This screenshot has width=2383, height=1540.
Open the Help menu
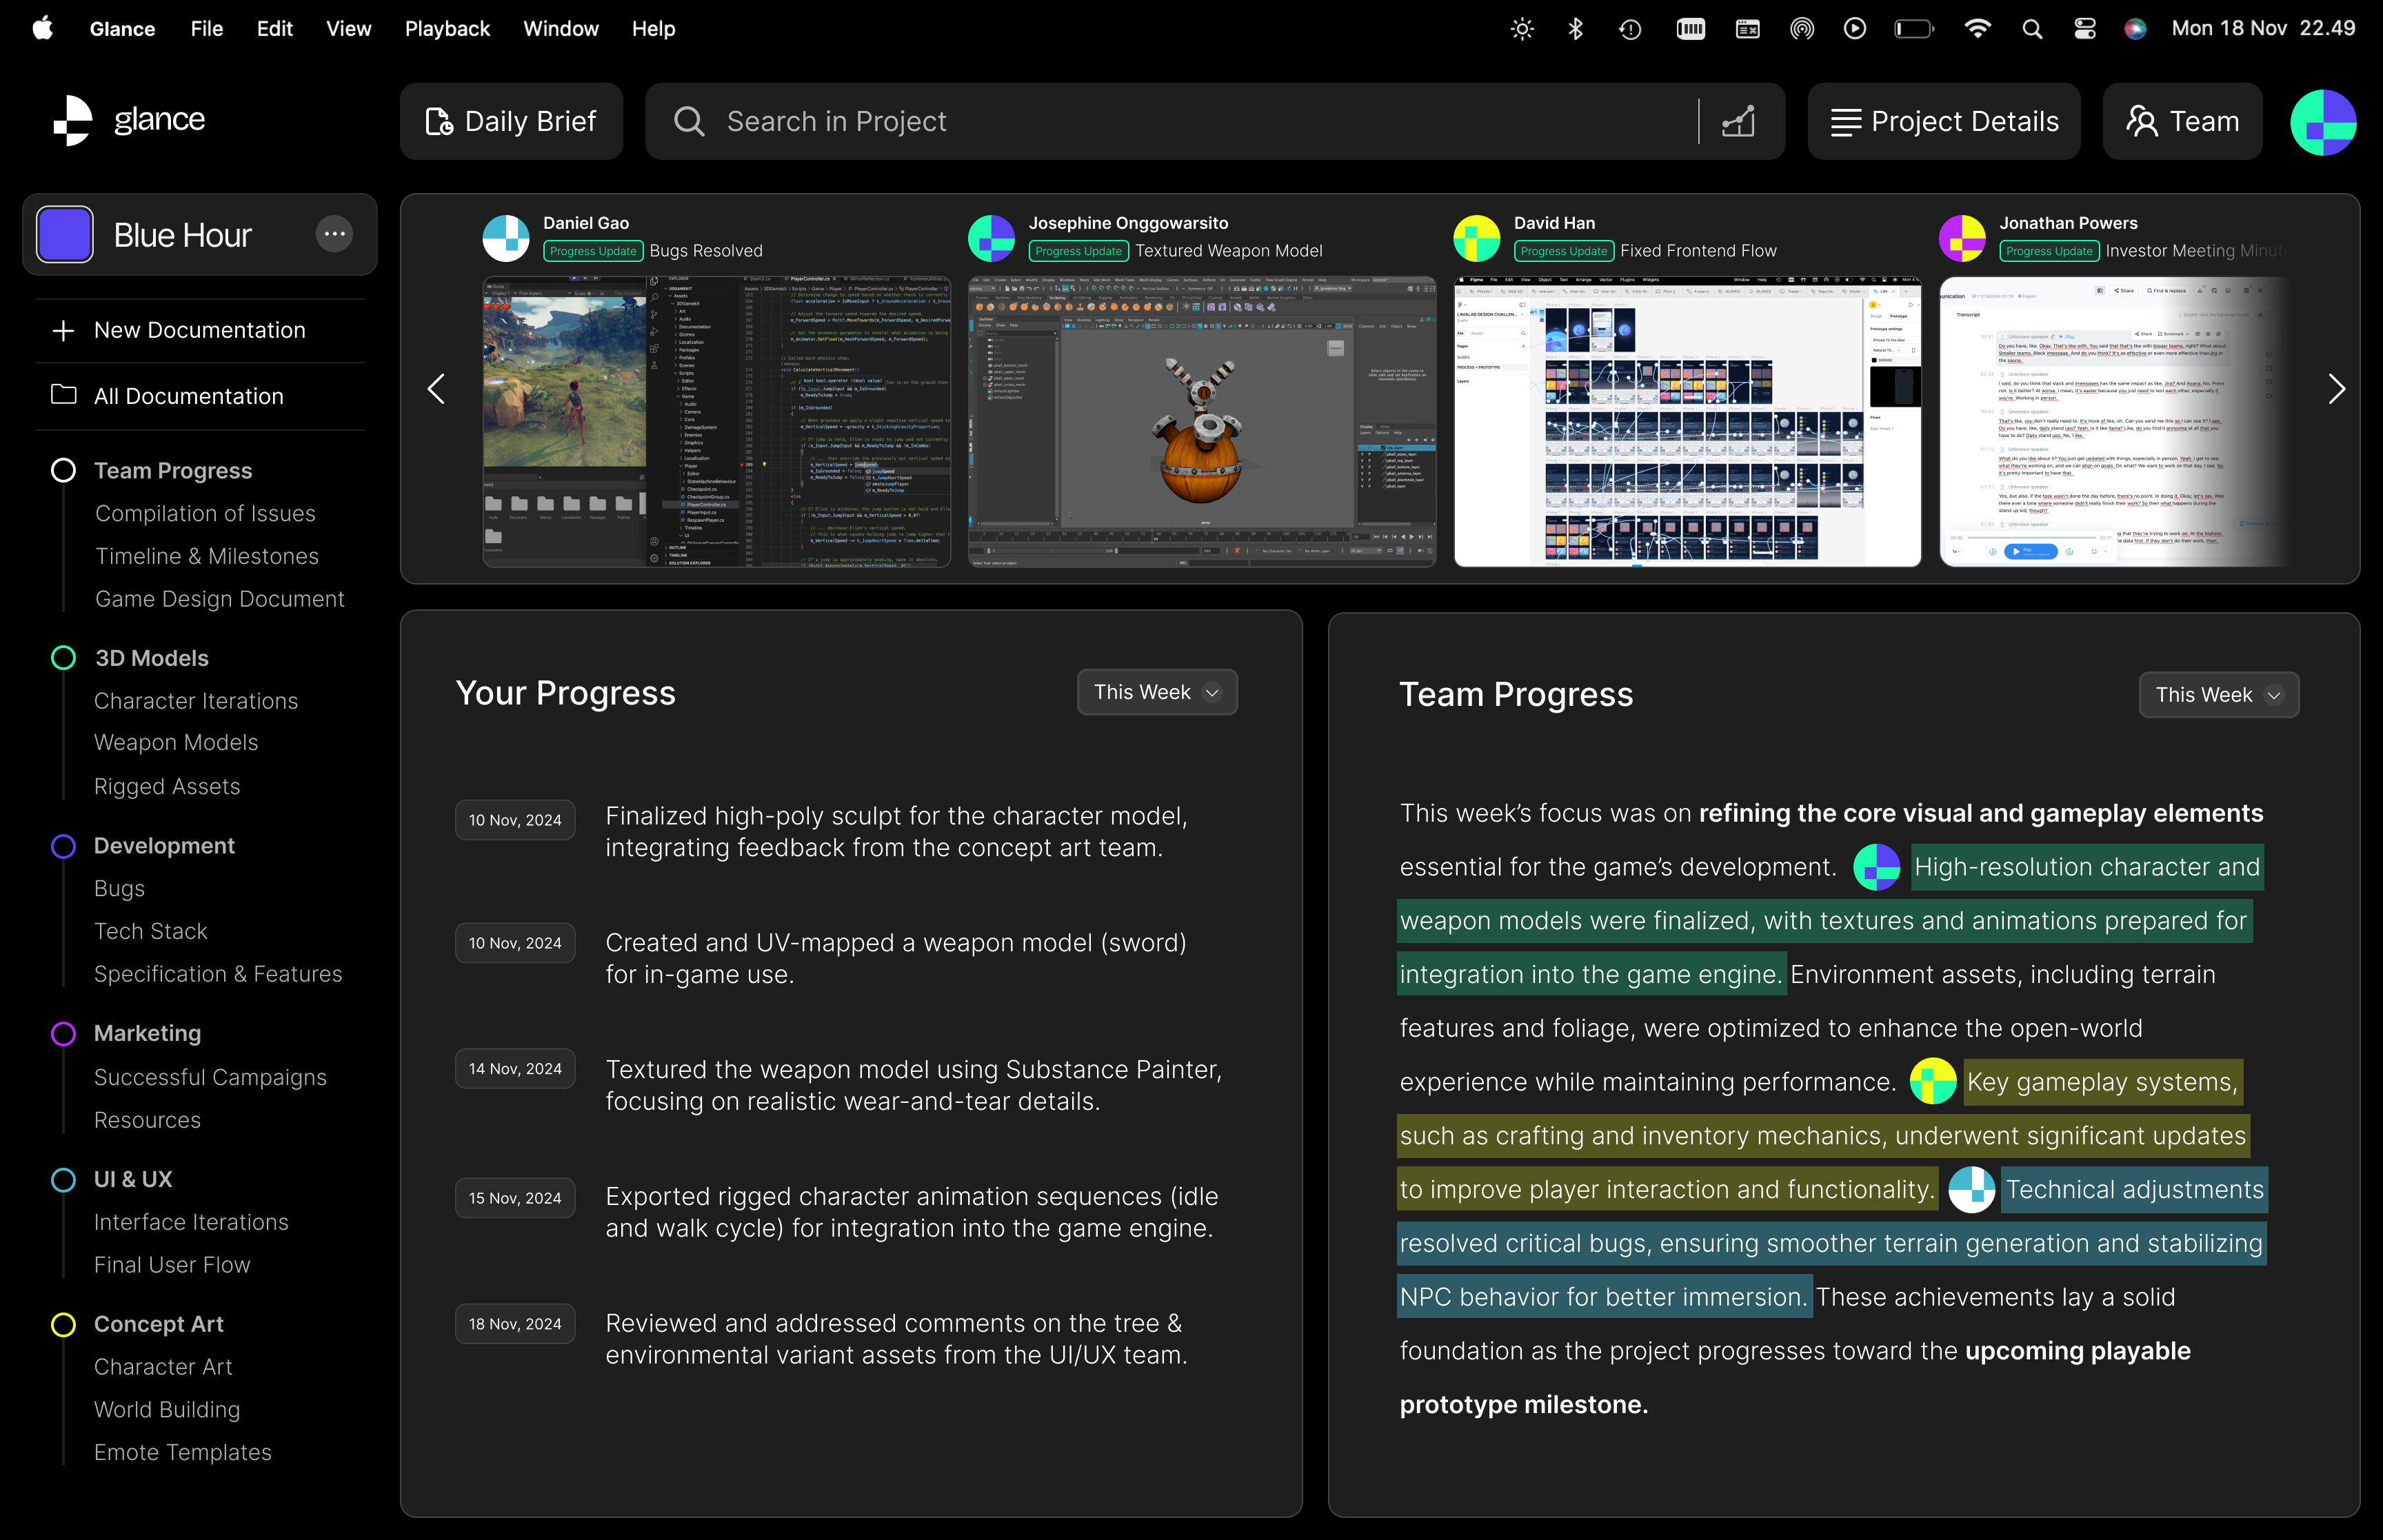point(653,29)
